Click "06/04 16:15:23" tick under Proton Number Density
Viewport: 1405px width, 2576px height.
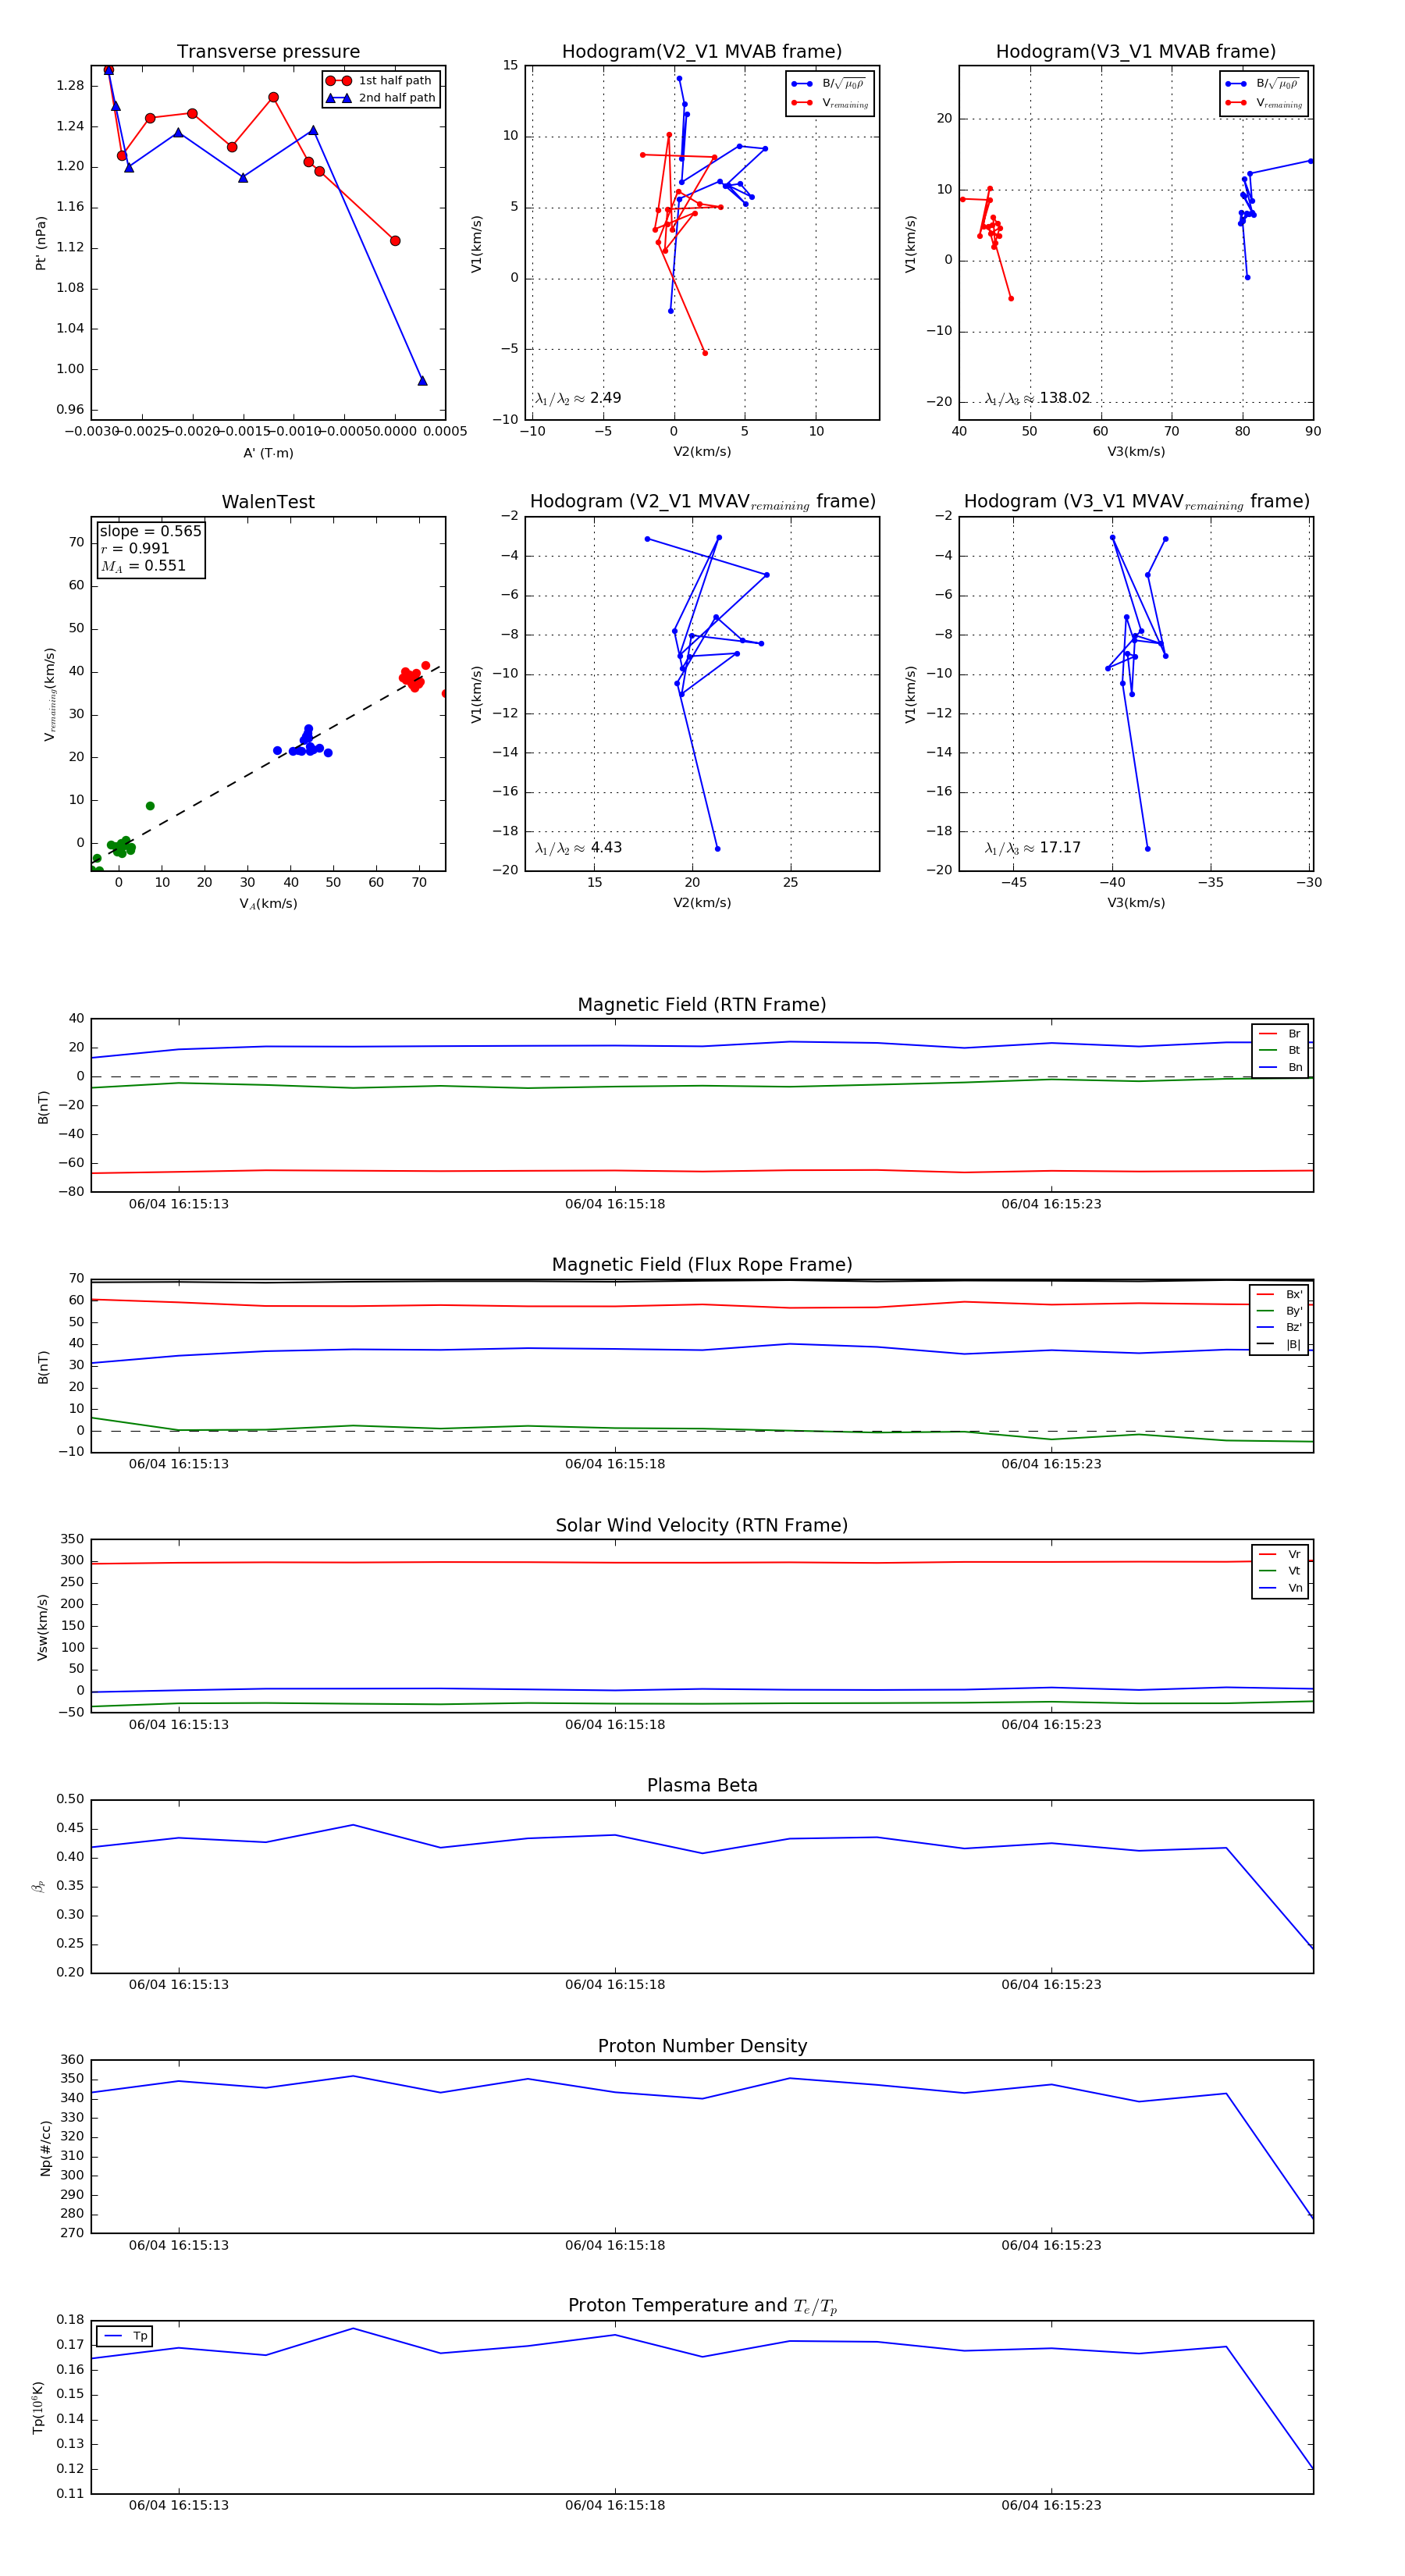click(x=1051, y=2246)
